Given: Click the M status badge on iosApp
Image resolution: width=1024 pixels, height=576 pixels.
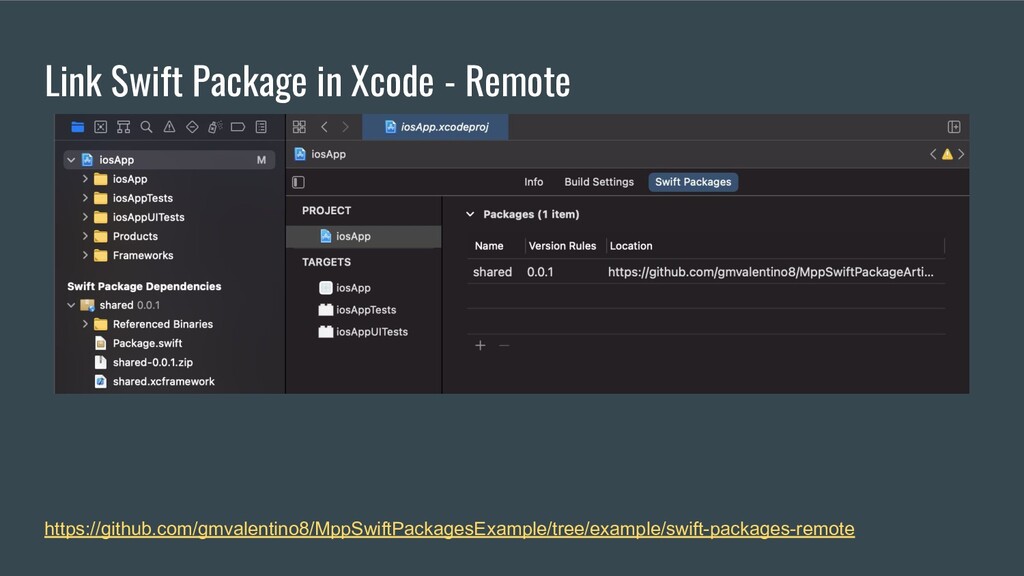Looking at the screenshot, I should (261, 160).
